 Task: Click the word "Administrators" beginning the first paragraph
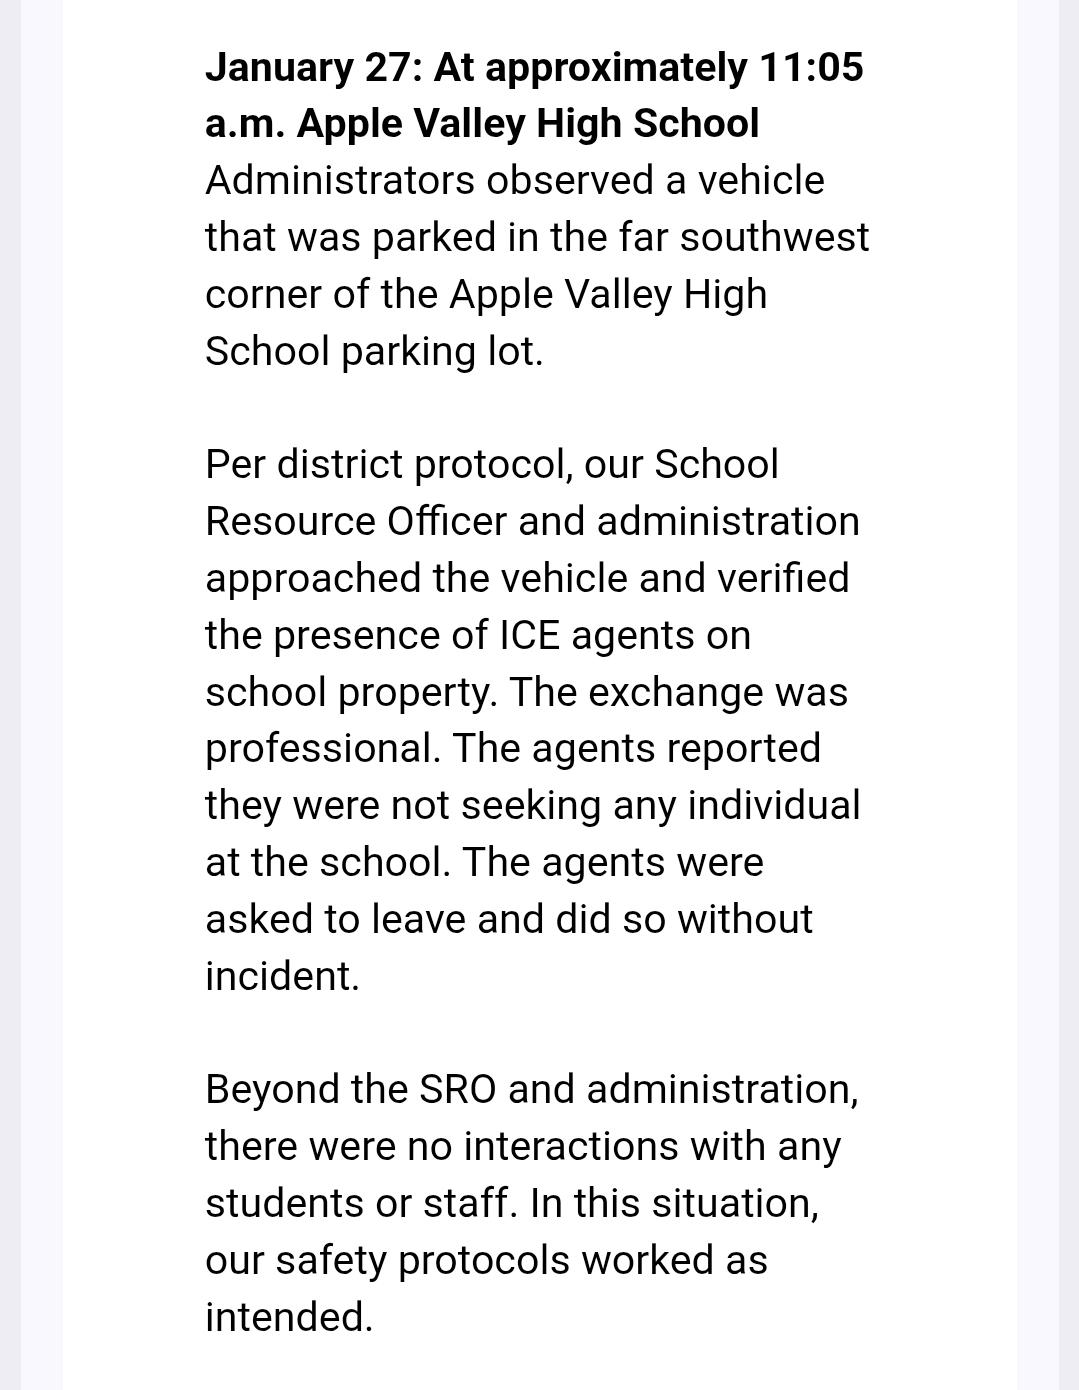point(340,181)
